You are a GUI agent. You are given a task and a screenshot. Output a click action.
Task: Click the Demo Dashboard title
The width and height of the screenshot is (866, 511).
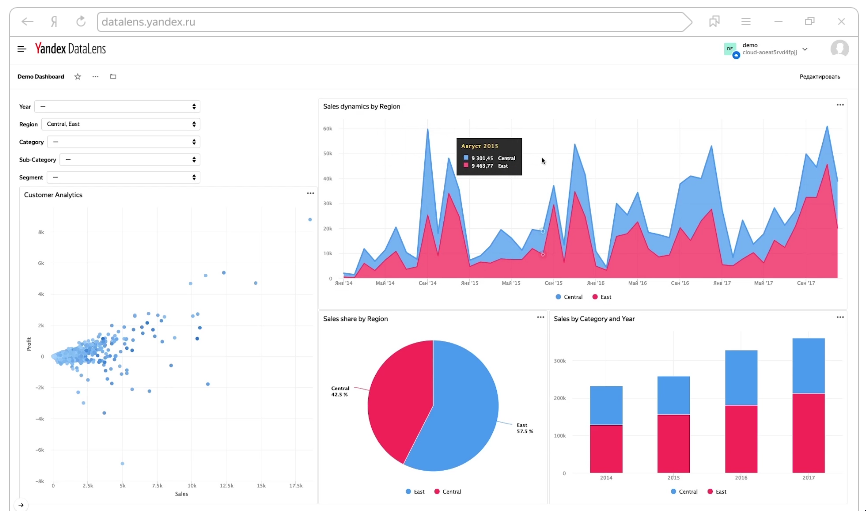tap(41, 77)
